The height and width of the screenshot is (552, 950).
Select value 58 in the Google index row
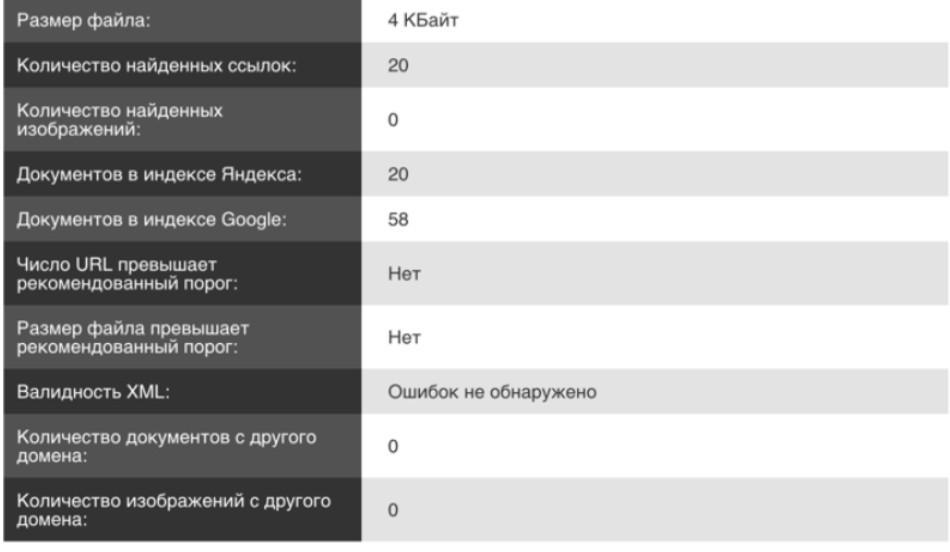pos(398,220)
